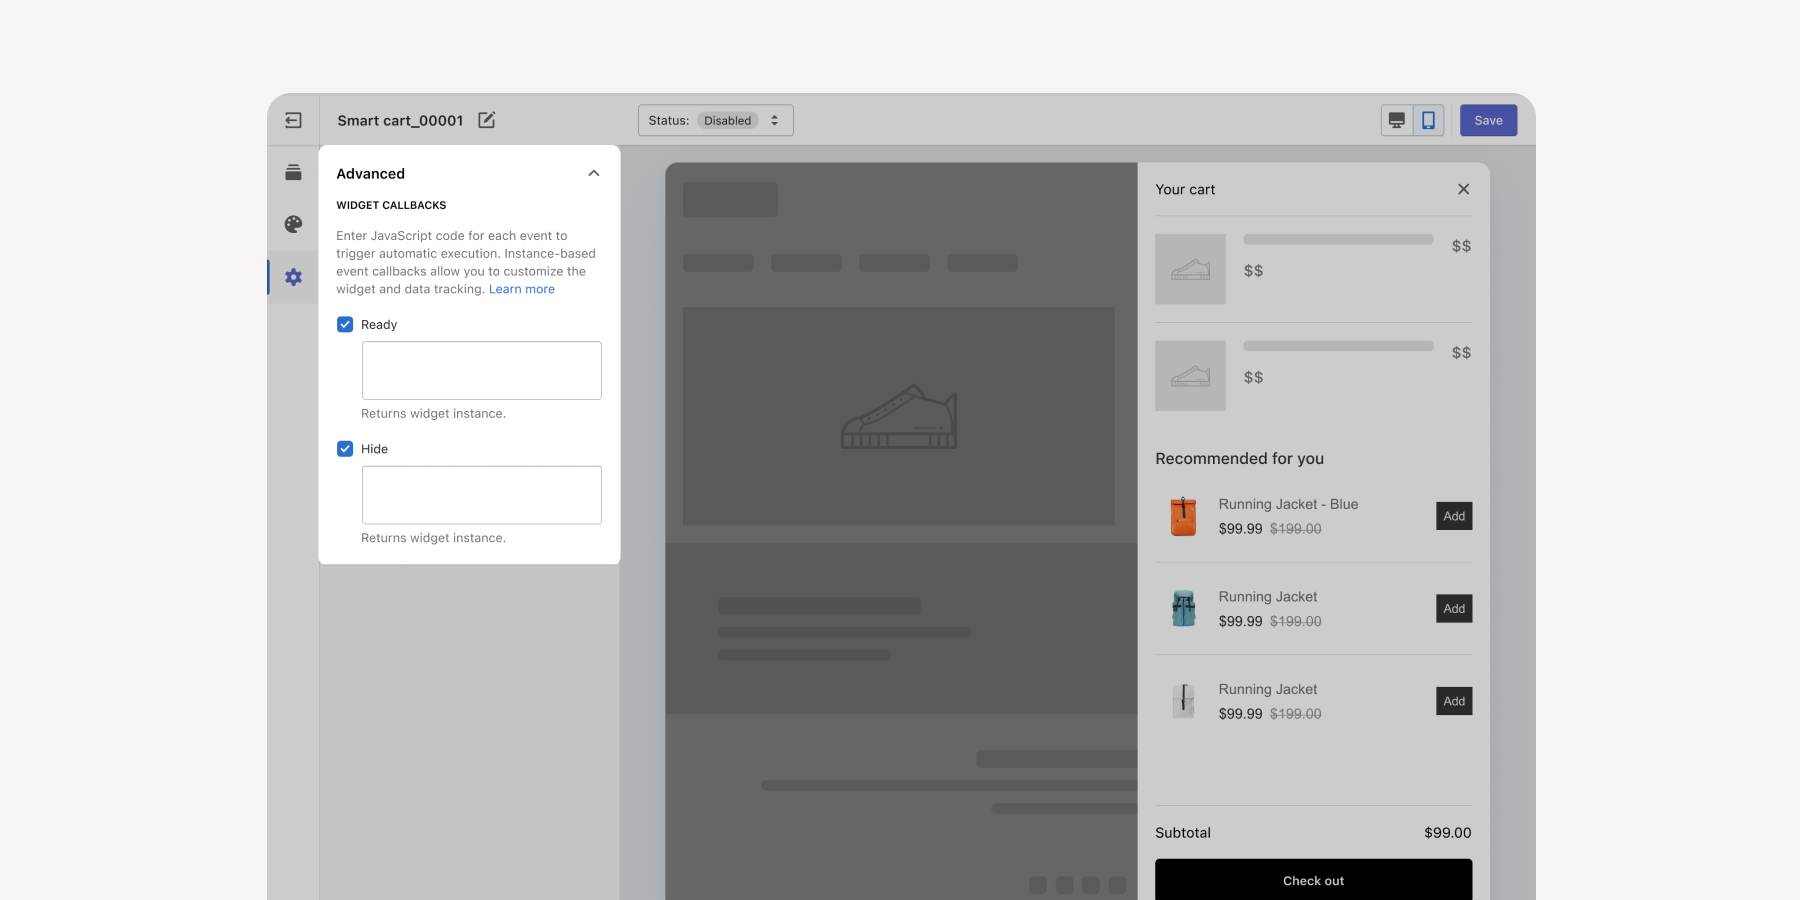Focus the Ready JavaScript code field
1800x900 pixels.
point(482,371)
